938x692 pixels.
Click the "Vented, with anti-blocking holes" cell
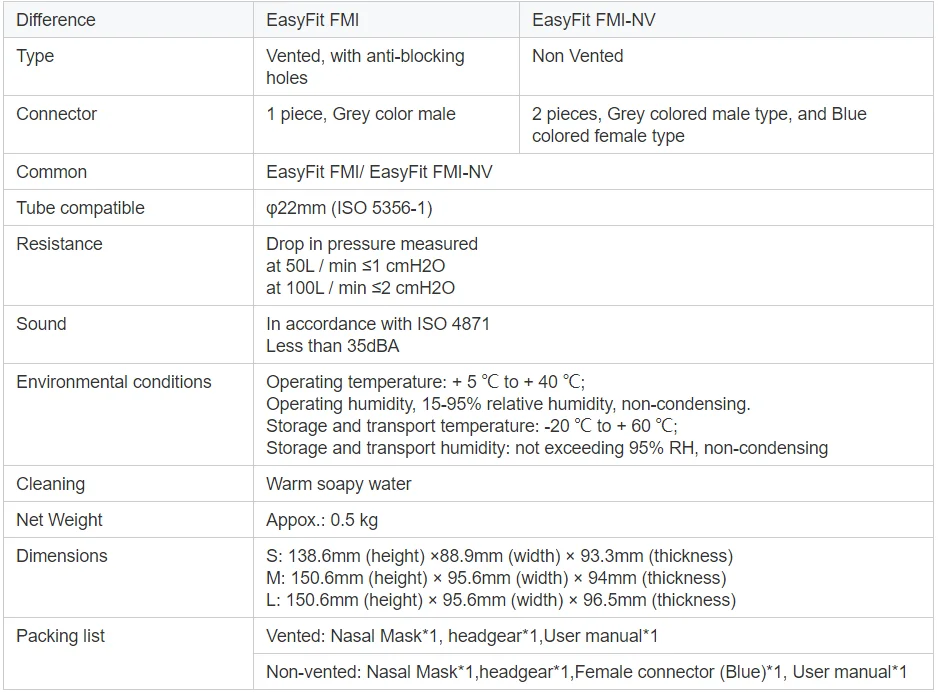pos(365,67)
